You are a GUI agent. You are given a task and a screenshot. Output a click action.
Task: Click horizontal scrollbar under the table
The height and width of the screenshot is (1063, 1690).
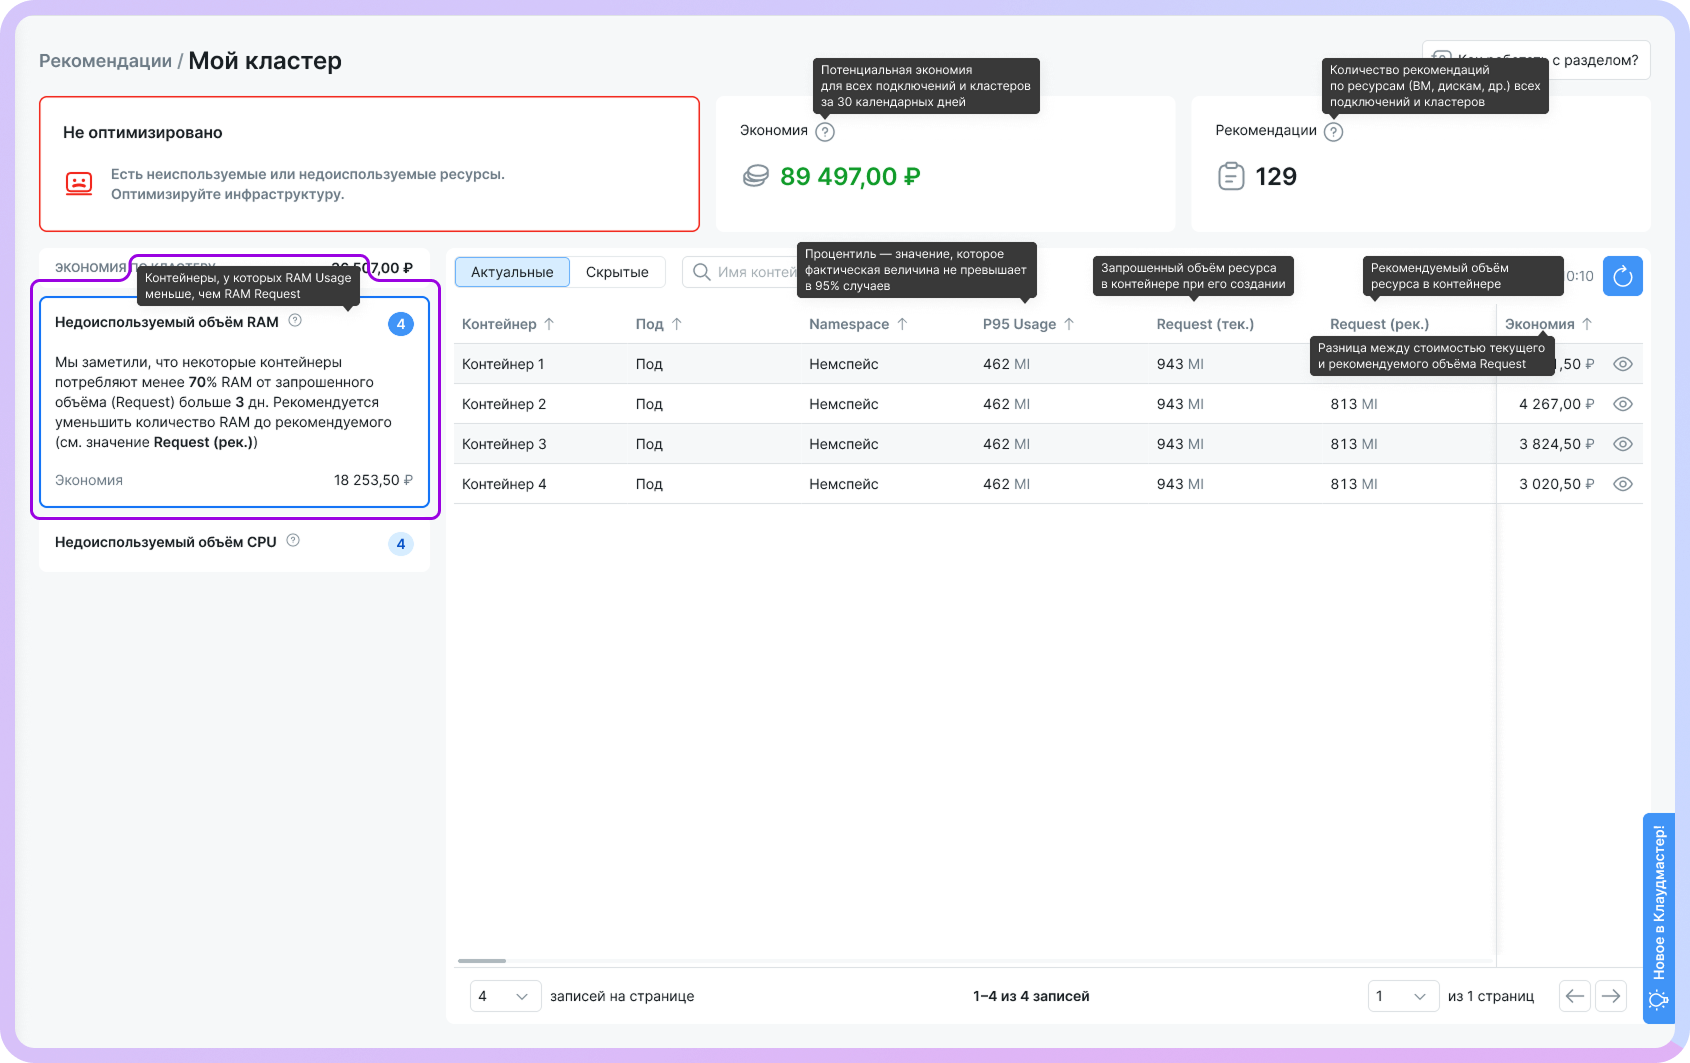pyautogui.click(x=482, y=961)
